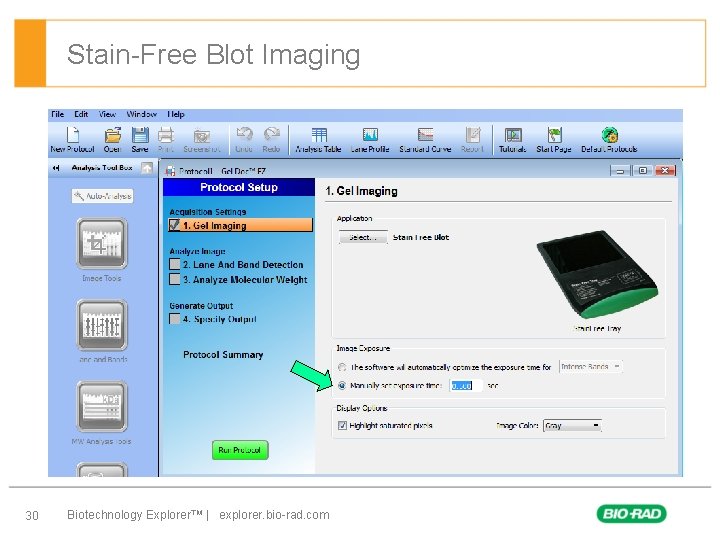720x540 pixels.
Task: Open Image Tools in Analysis Tool Box
Action: point(102,244)
